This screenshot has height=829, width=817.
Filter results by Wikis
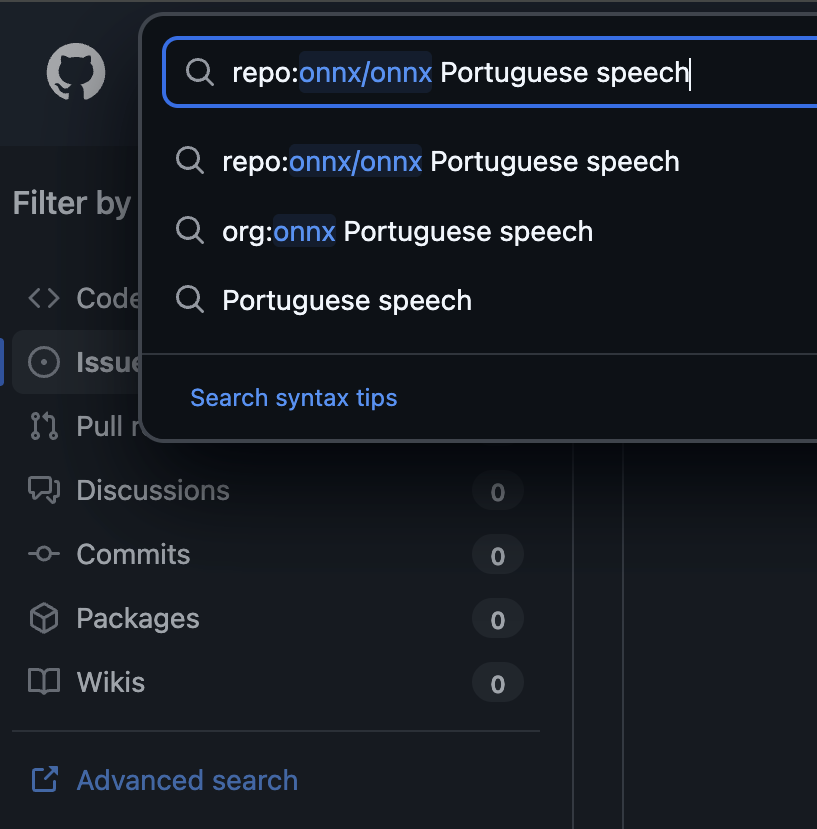[x=110, y=683]
